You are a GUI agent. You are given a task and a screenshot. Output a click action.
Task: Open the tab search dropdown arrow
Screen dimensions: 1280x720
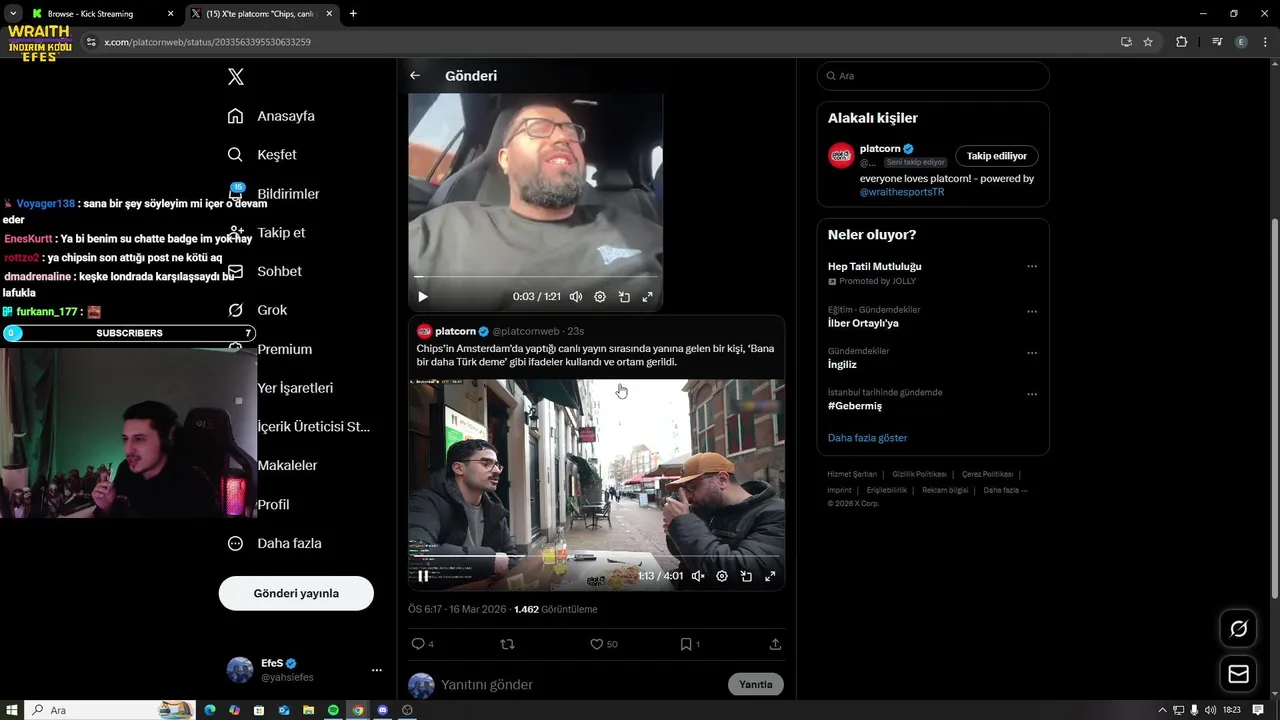coord(12,14)
